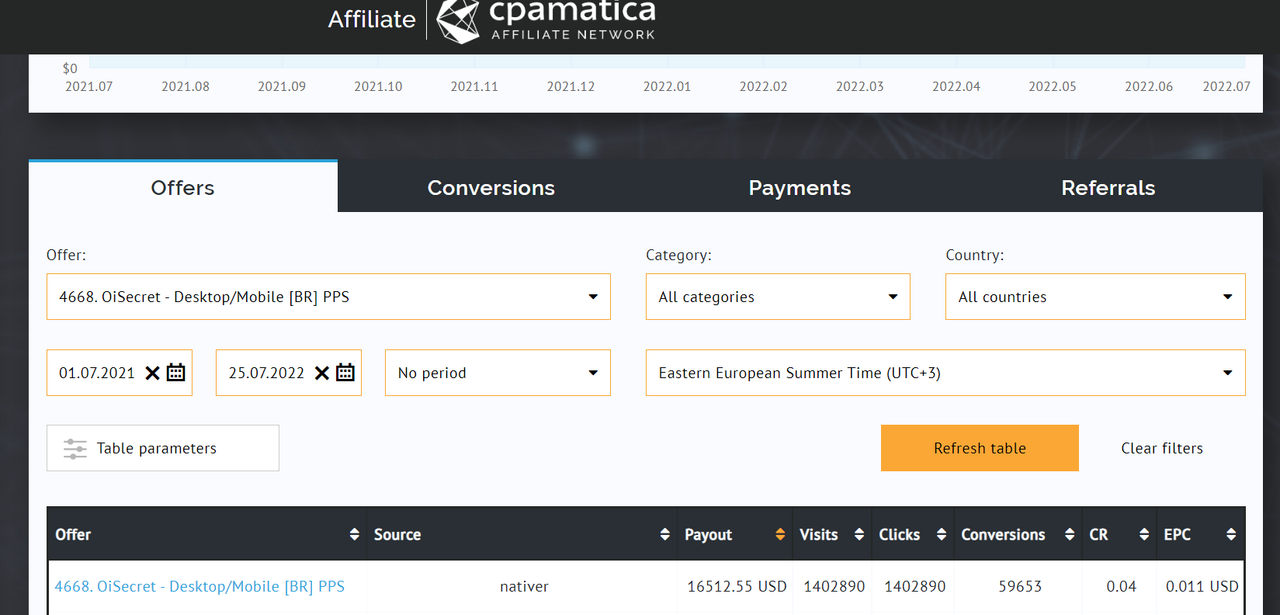Screen dimensions: 1280x615
Task: Open the All categories dropdown
Action: (778, 297)
